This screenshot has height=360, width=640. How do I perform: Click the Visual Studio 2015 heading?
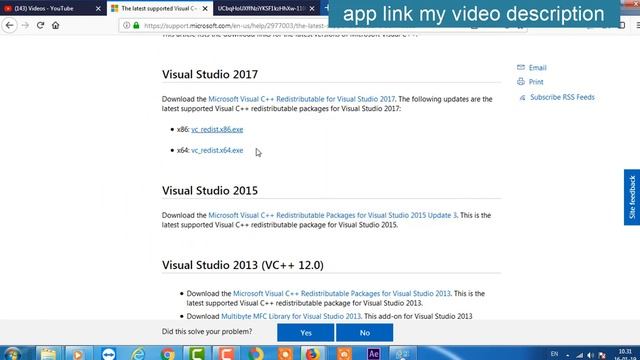pyautogui.click(x=210, y=191)
